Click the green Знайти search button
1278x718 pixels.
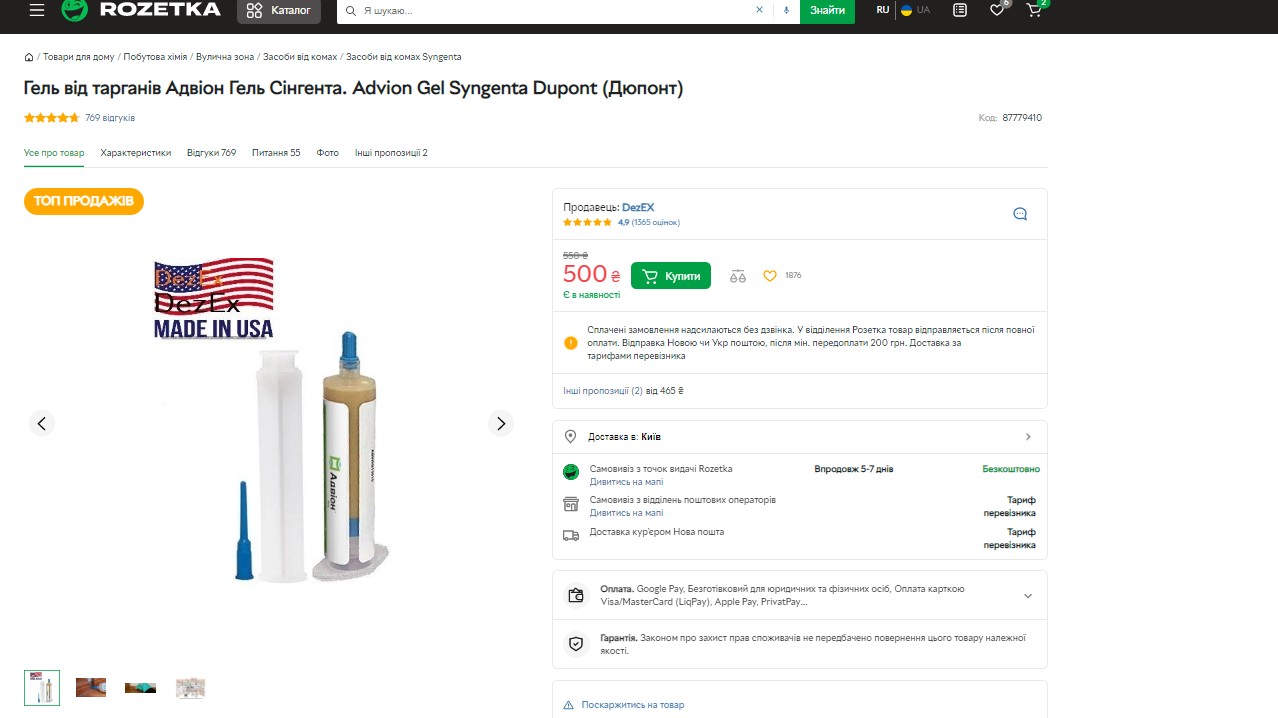[x=827, y=10]
